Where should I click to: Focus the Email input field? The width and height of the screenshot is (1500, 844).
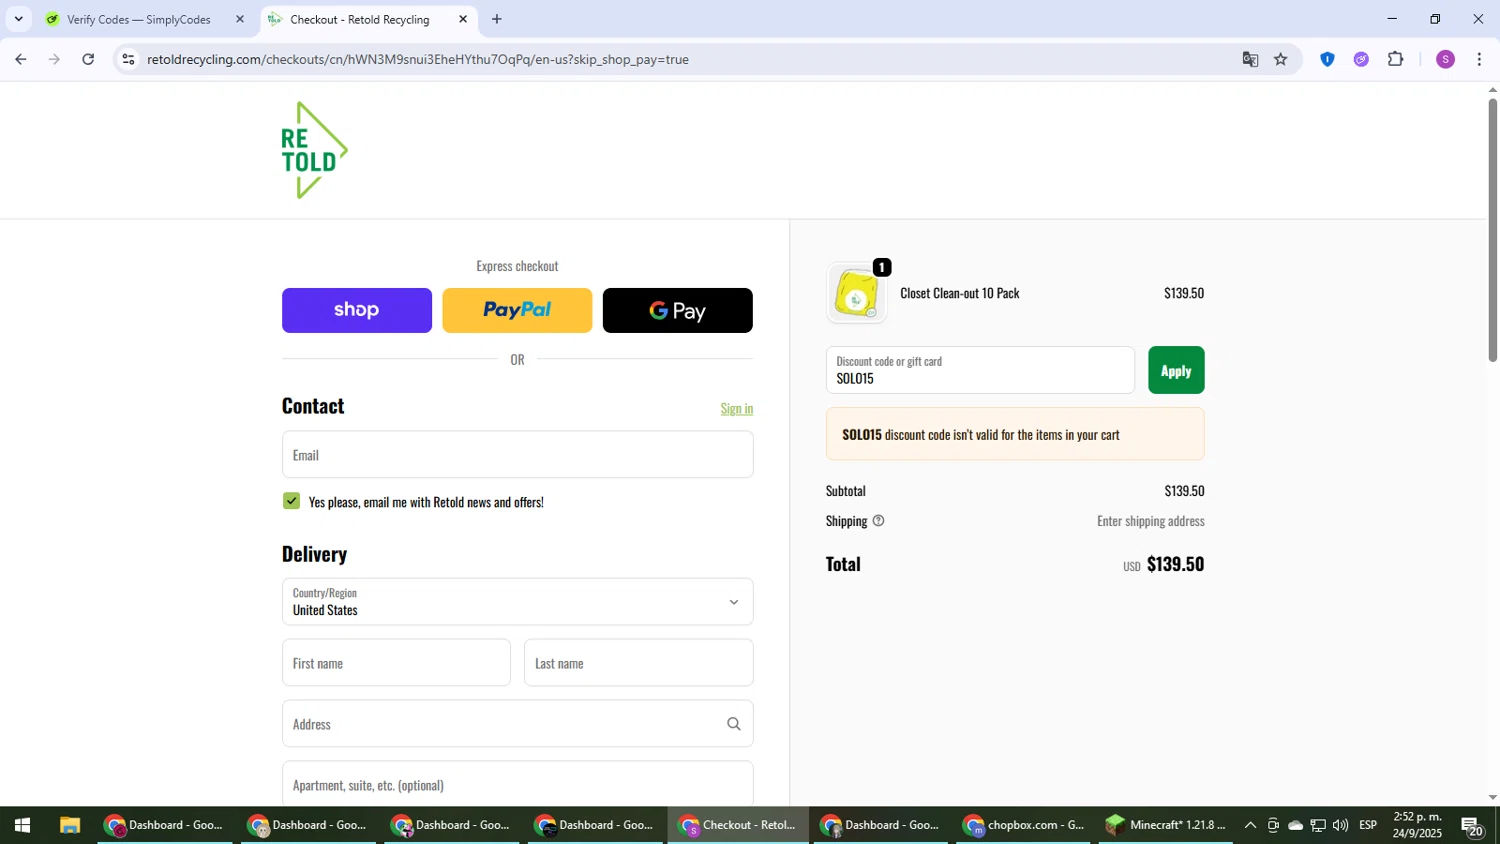coord(518,455)
